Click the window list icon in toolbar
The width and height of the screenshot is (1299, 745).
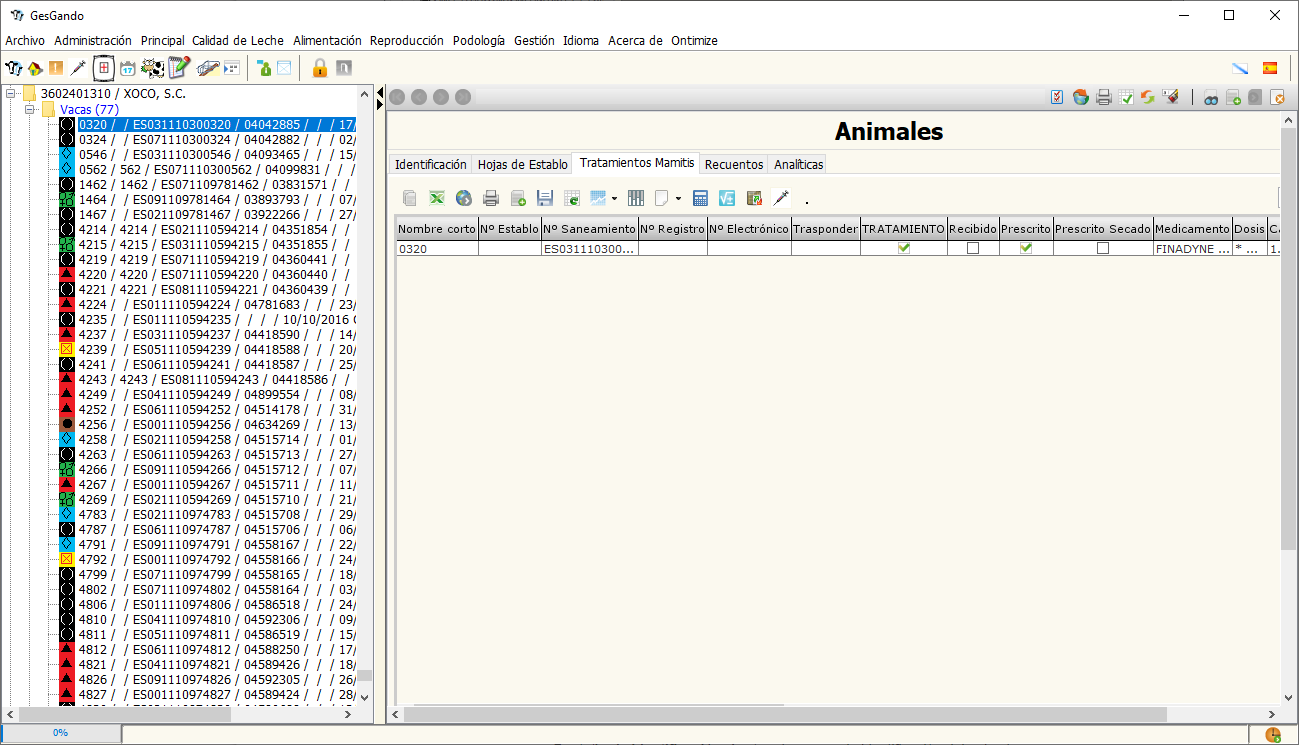231,68
